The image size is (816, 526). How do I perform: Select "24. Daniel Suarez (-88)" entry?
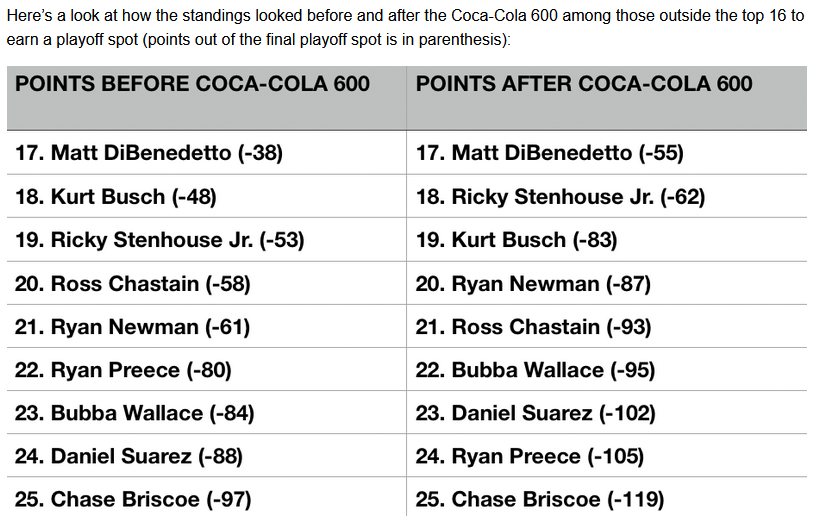[x=129, y=457]
